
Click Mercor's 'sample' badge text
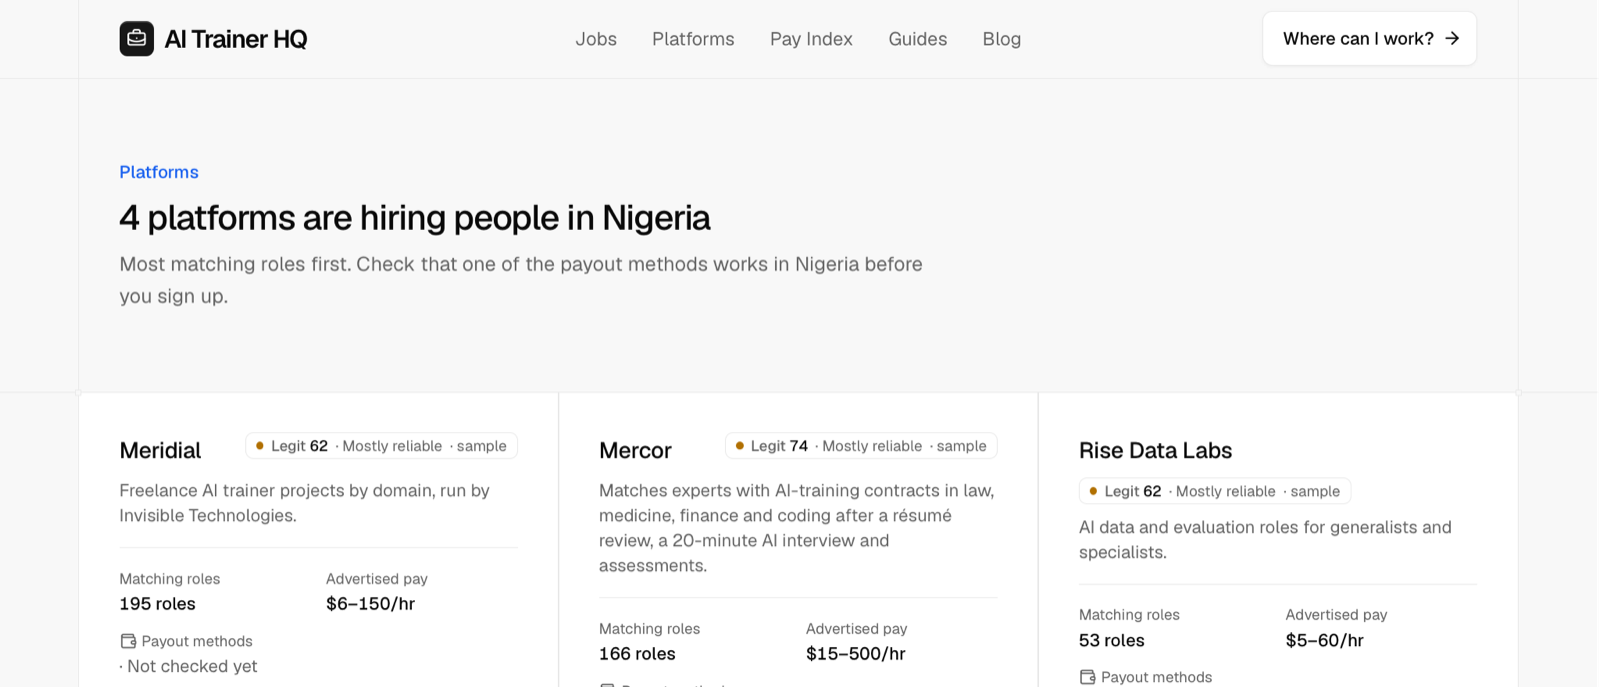(961, 446)
